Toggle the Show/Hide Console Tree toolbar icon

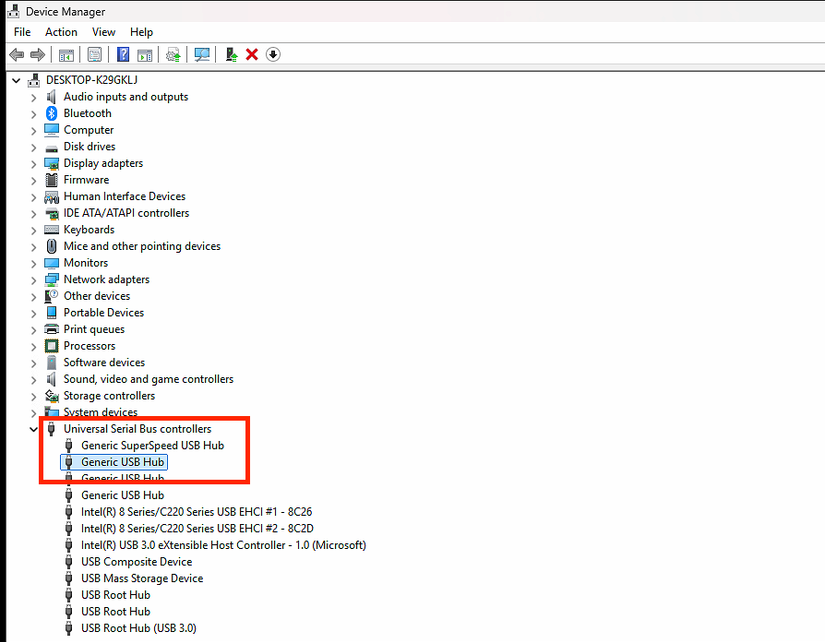(x=66, y=55)
